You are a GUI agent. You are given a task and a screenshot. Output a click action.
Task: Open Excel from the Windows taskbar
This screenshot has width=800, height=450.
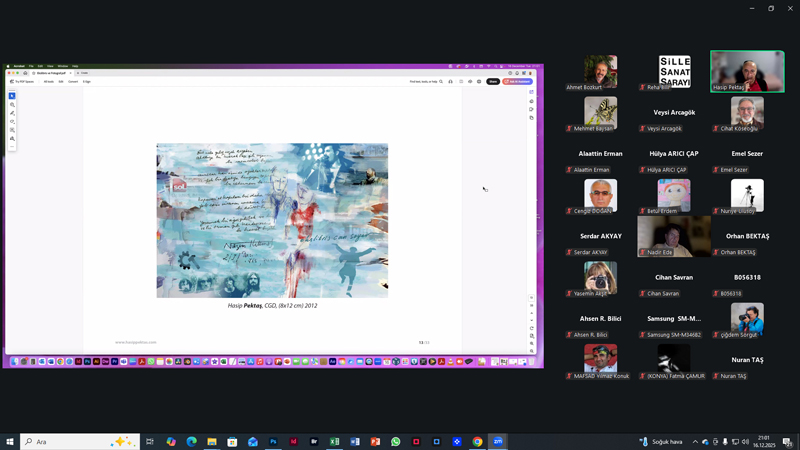334,441
